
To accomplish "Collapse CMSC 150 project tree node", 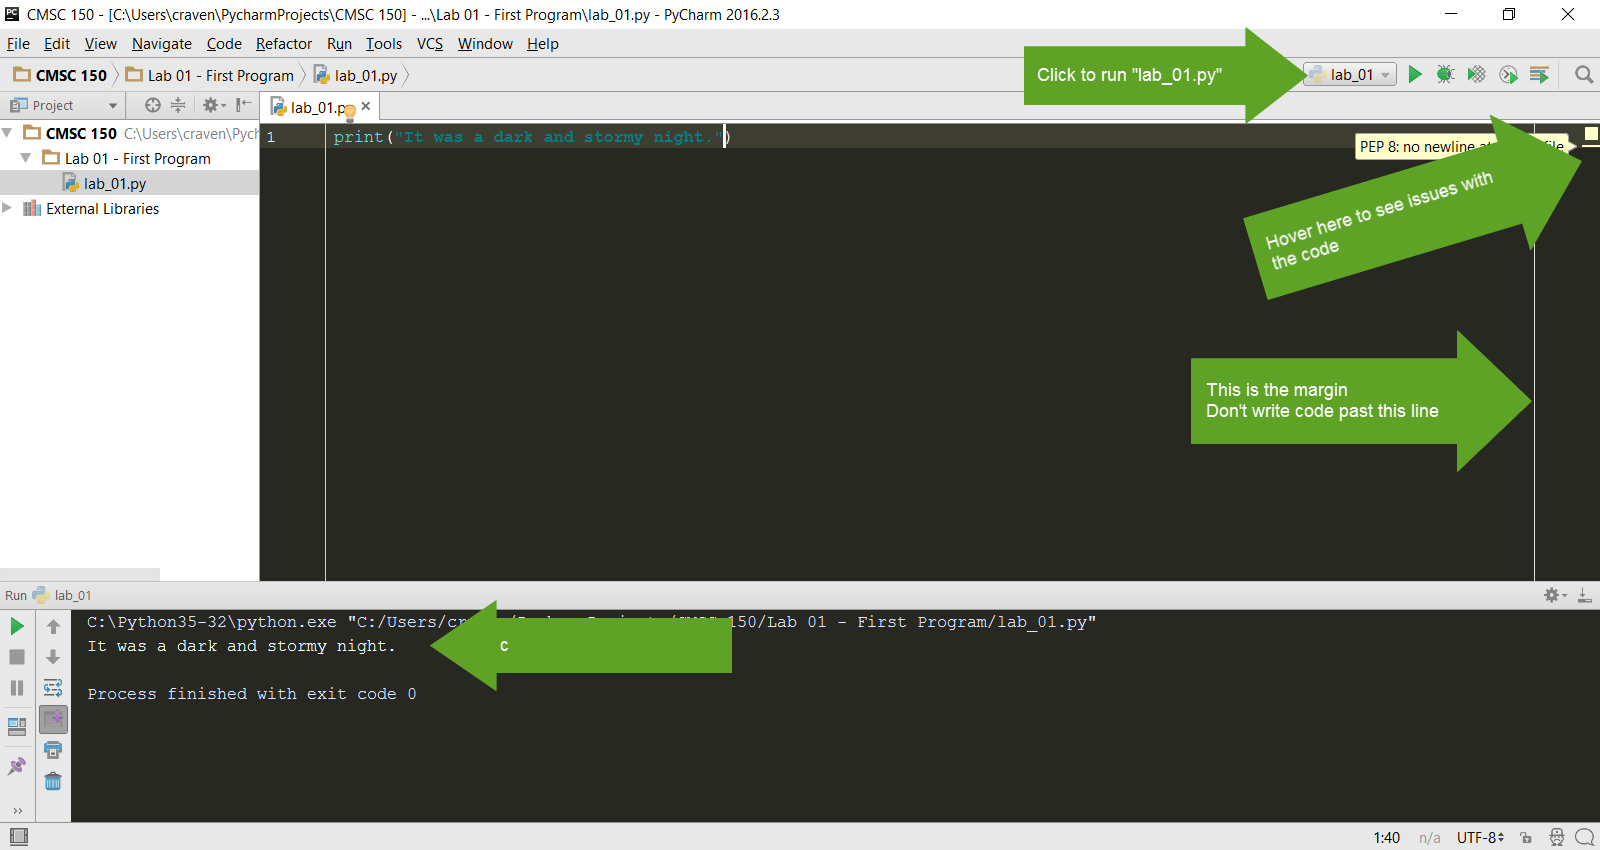I will coord(8,133).
